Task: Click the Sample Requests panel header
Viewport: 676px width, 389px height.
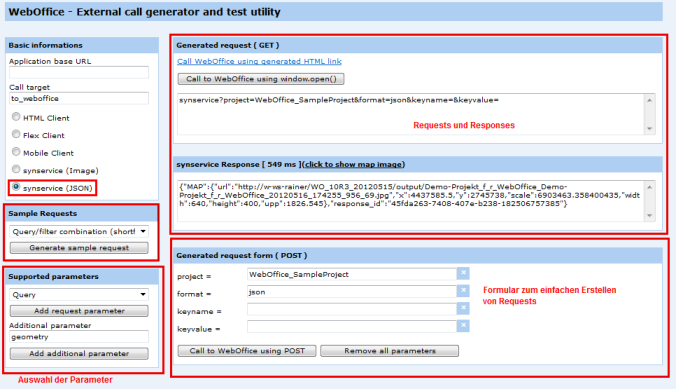Action: (x=82, y=213)
